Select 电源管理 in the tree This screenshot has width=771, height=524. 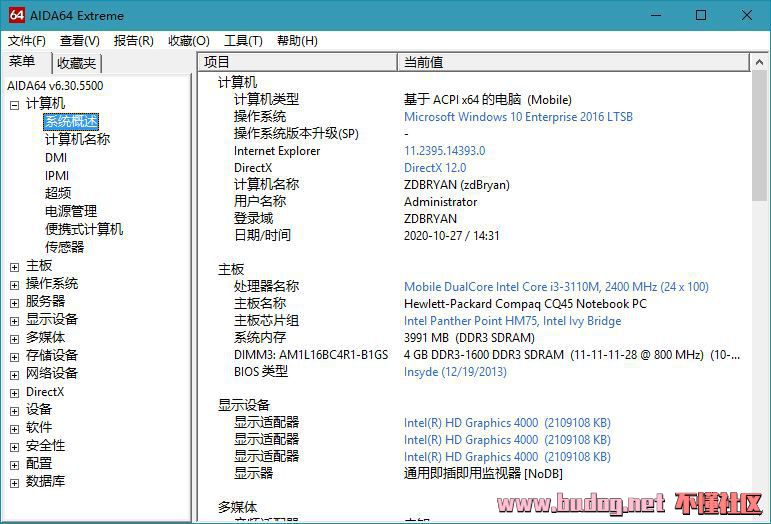(71, 211)
